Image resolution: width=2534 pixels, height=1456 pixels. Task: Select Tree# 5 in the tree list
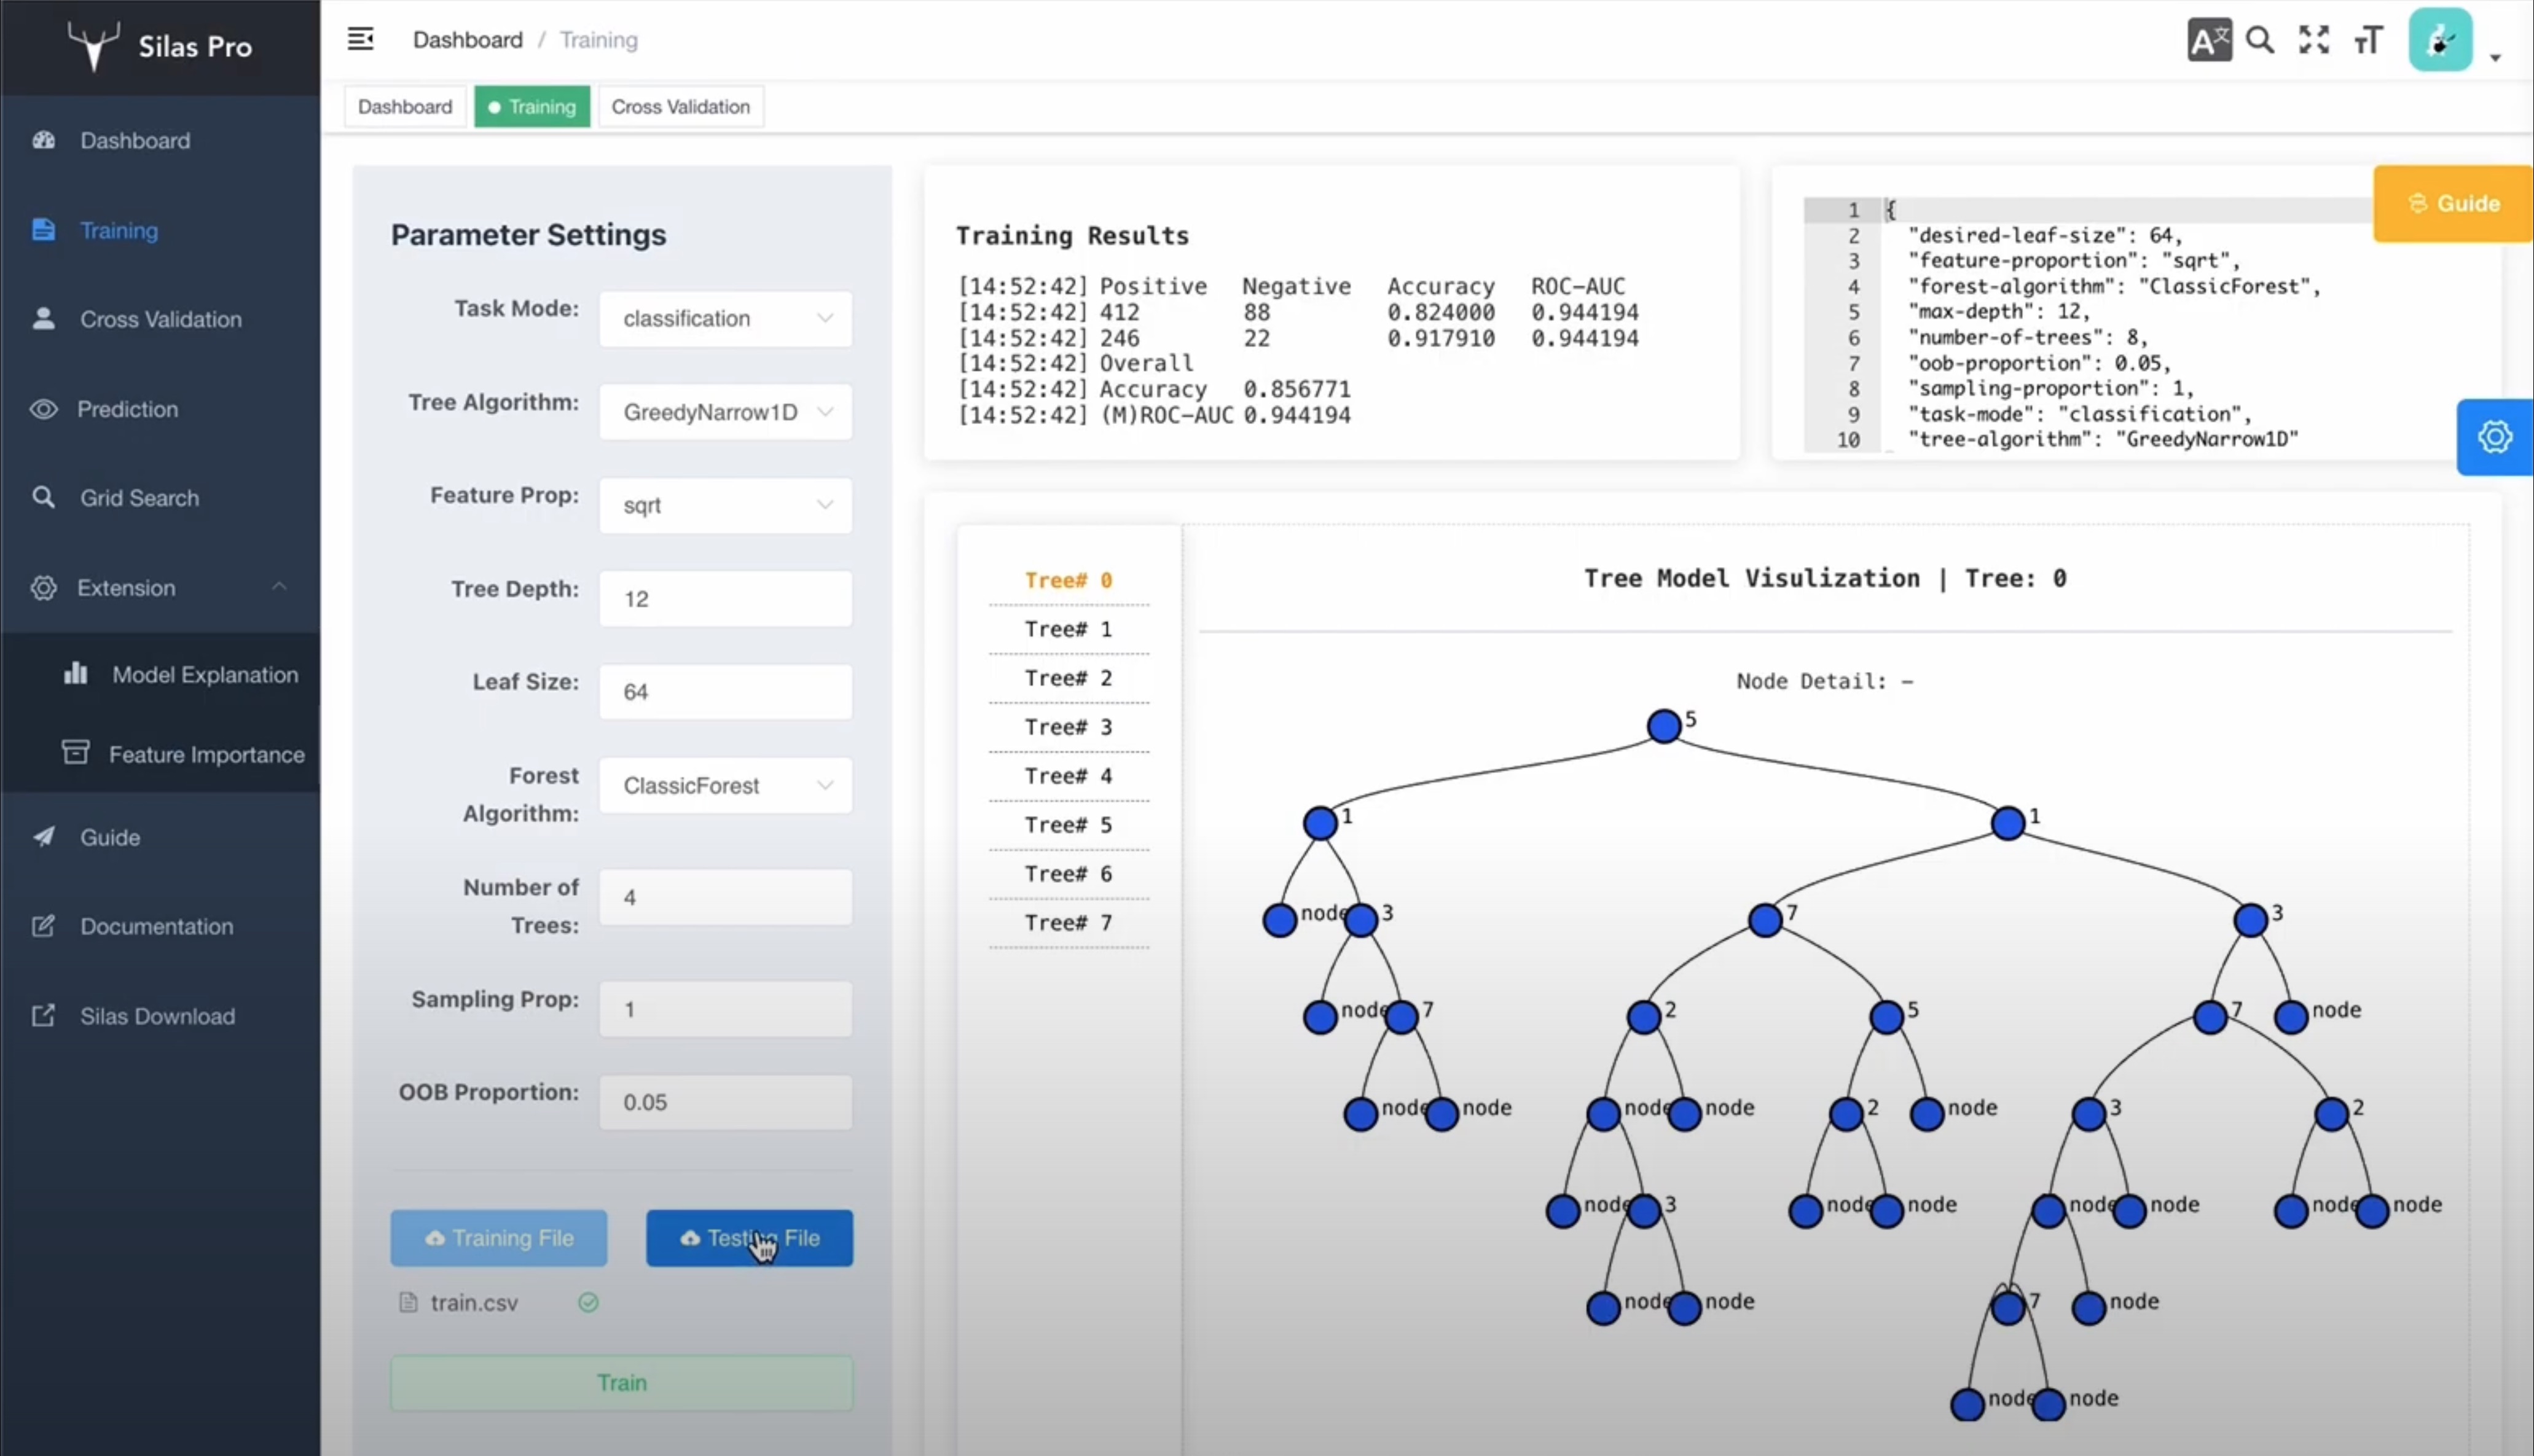point(1068,825)
